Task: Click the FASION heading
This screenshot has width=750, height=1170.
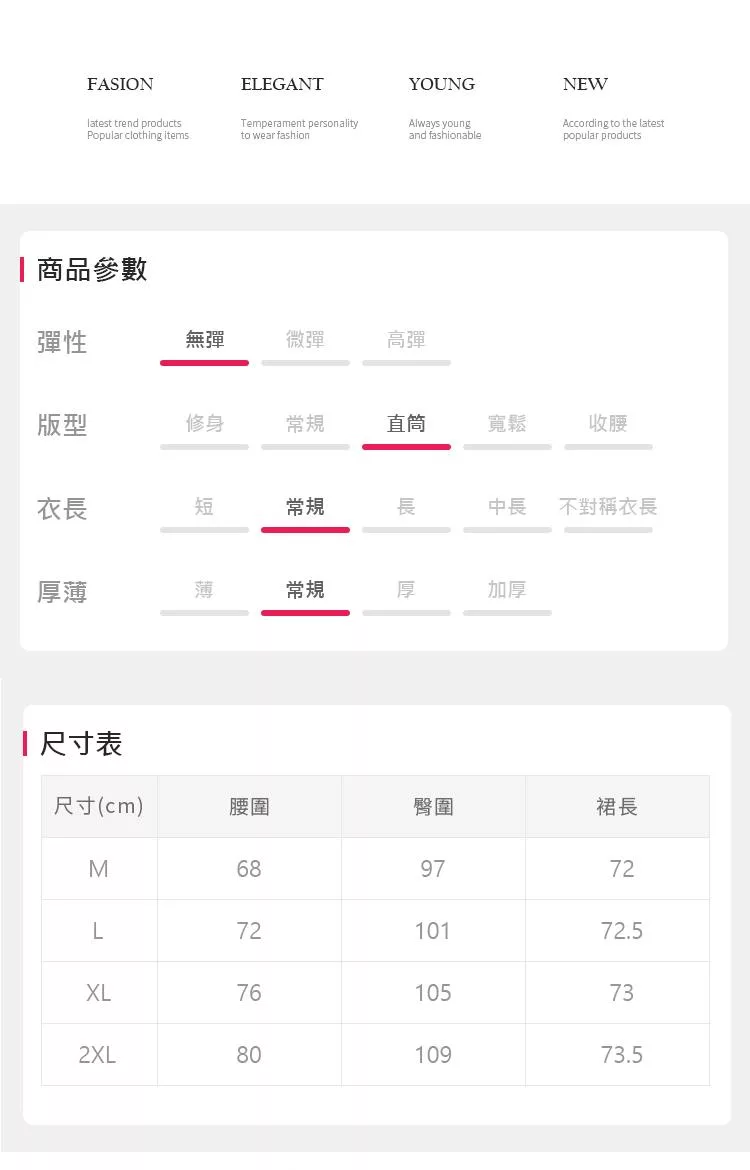Action: 120,85
